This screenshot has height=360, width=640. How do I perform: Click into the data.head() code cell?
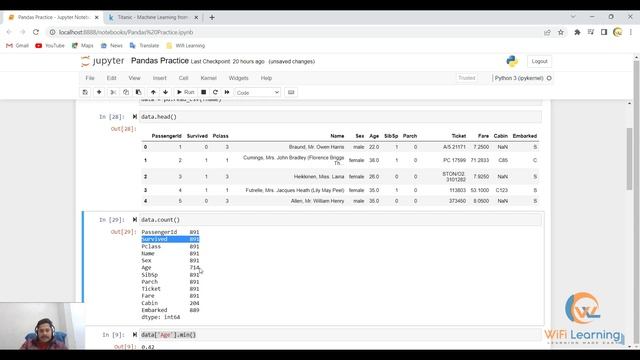click(x=340, y=117)
